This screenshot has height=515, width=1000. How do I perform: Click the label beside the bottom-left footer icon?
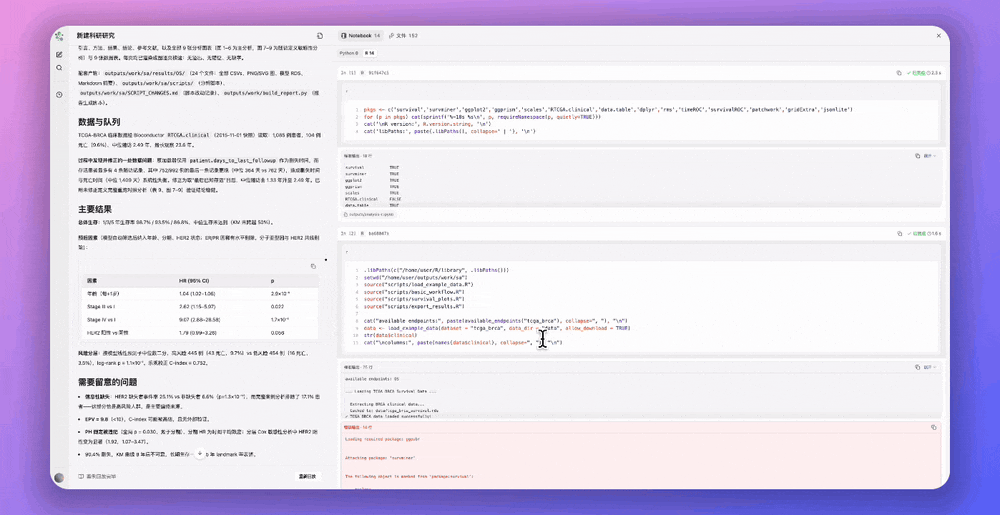coord(101,476)
